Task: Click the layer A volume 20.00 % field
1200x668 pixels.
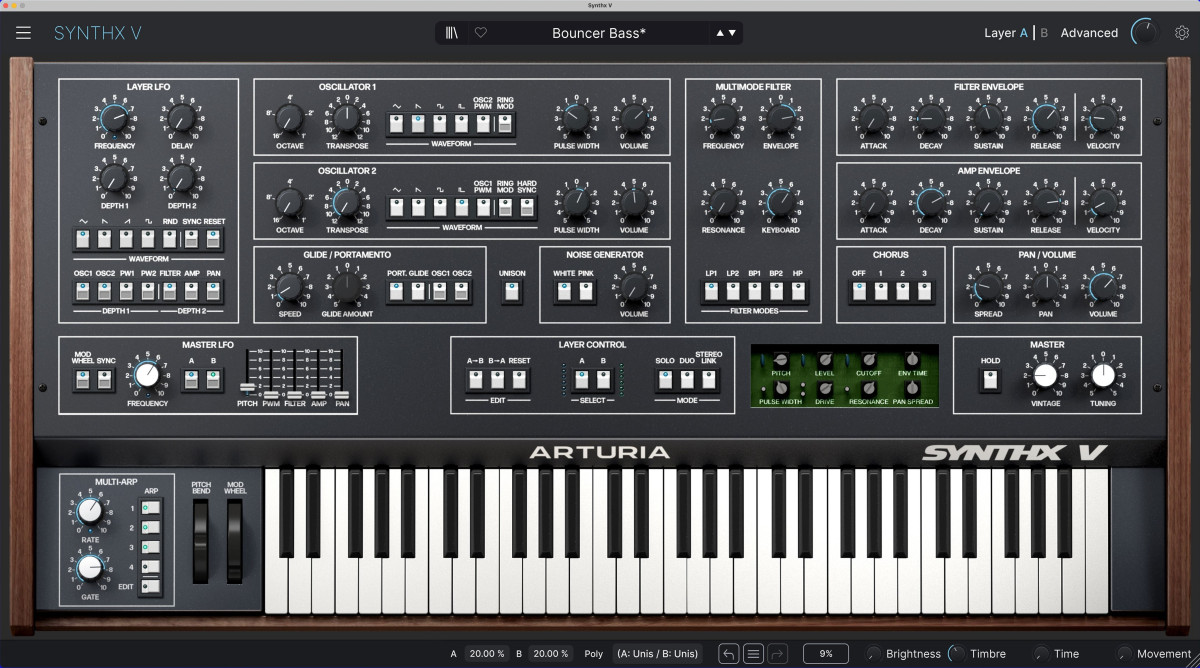Action: (487, 654)
